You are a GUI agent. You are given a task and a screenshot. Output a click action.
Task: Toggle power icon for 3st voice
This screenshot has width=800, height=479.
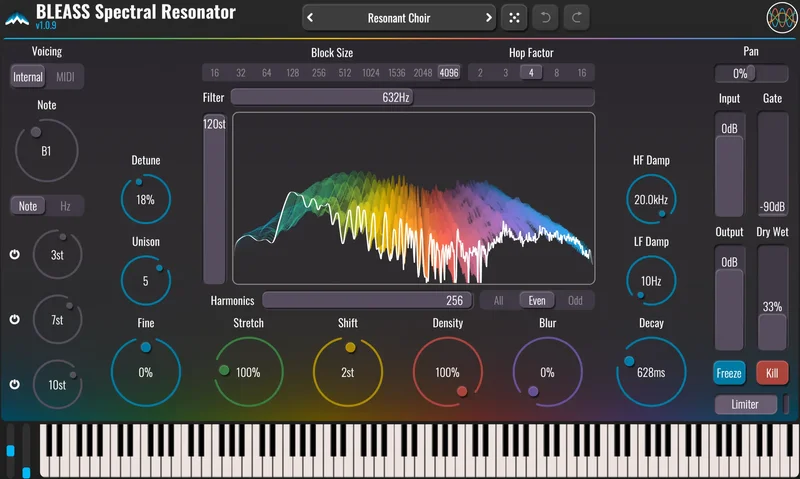pos(15,254)
